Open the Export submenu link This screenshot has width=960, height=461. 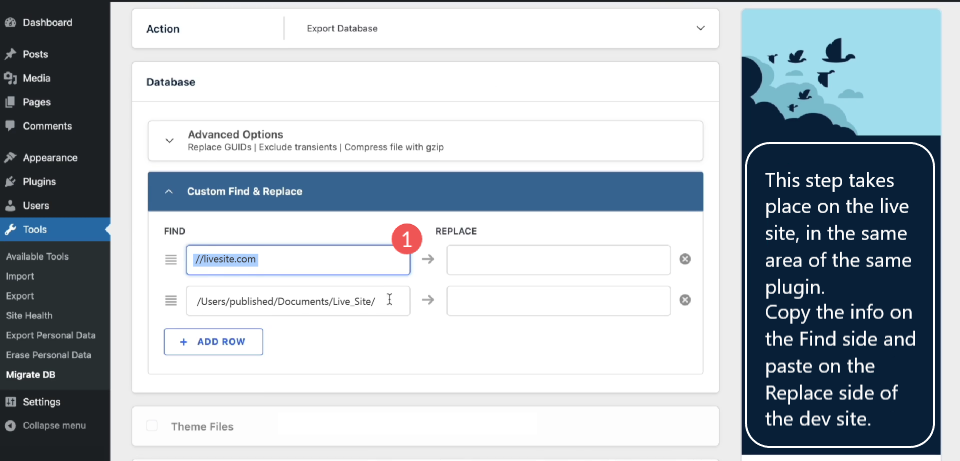(20, 296)
